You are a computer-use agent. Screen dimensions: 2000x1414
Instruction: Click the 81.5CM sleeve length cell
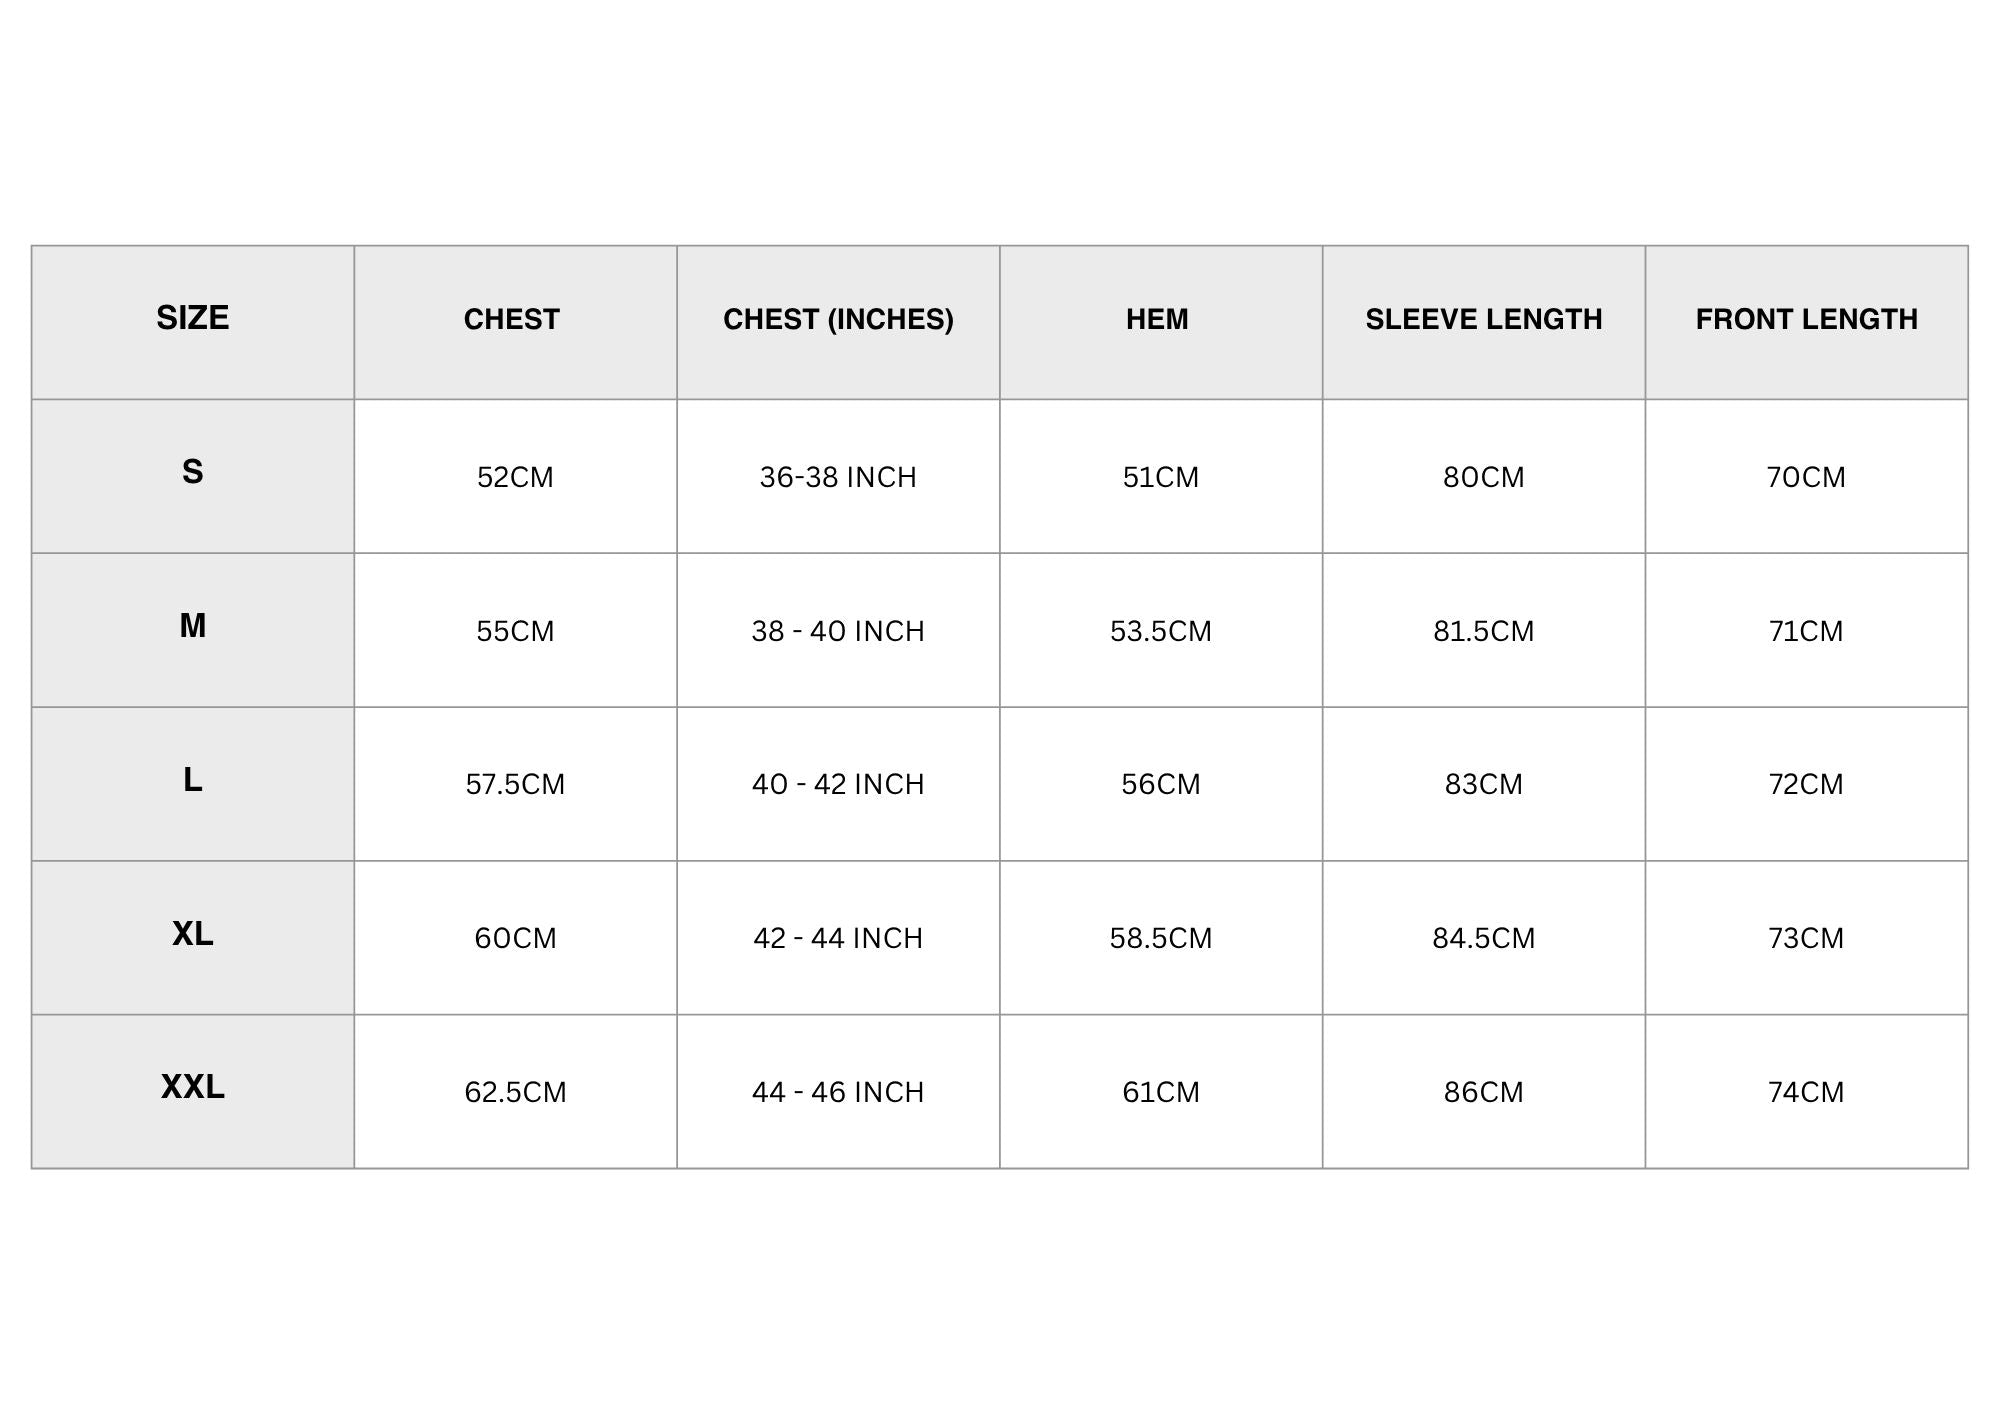click(x=1483, y=631)
